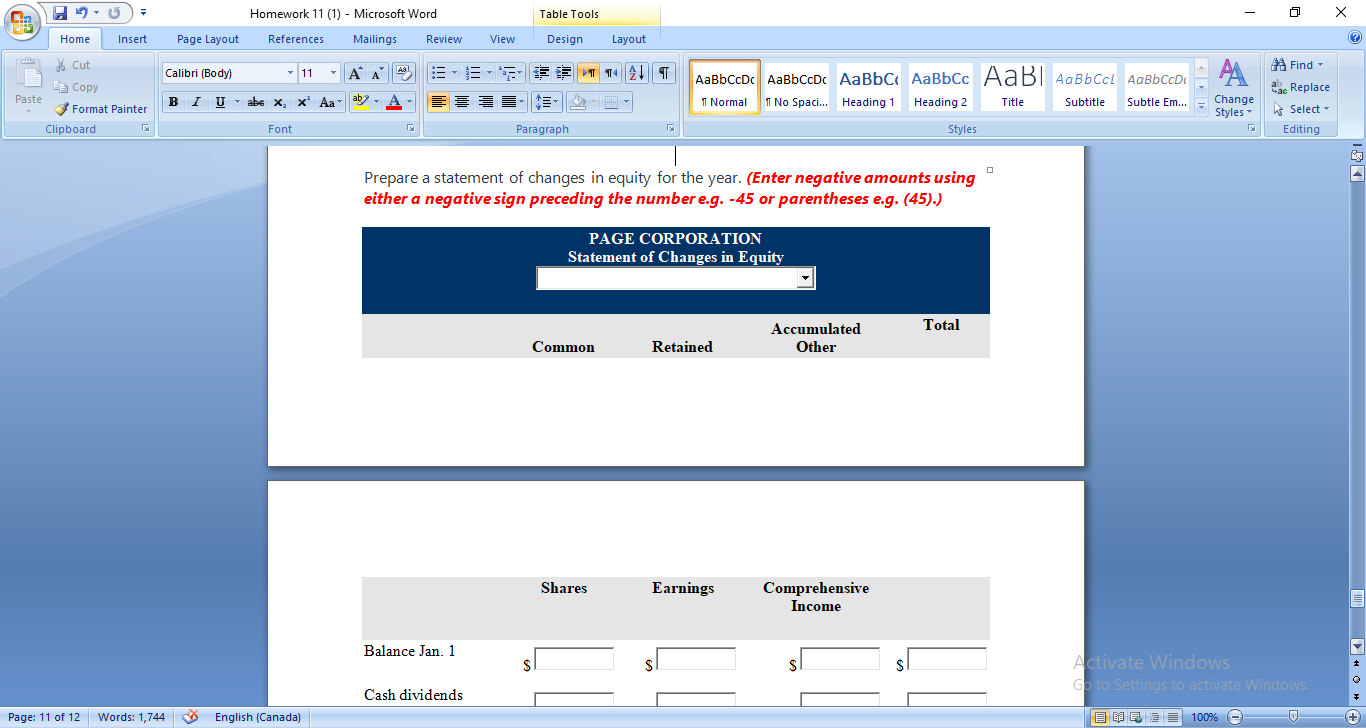The image size is (1366, 728).
Task: Center-align the selected text
Action: pos(461,102)
